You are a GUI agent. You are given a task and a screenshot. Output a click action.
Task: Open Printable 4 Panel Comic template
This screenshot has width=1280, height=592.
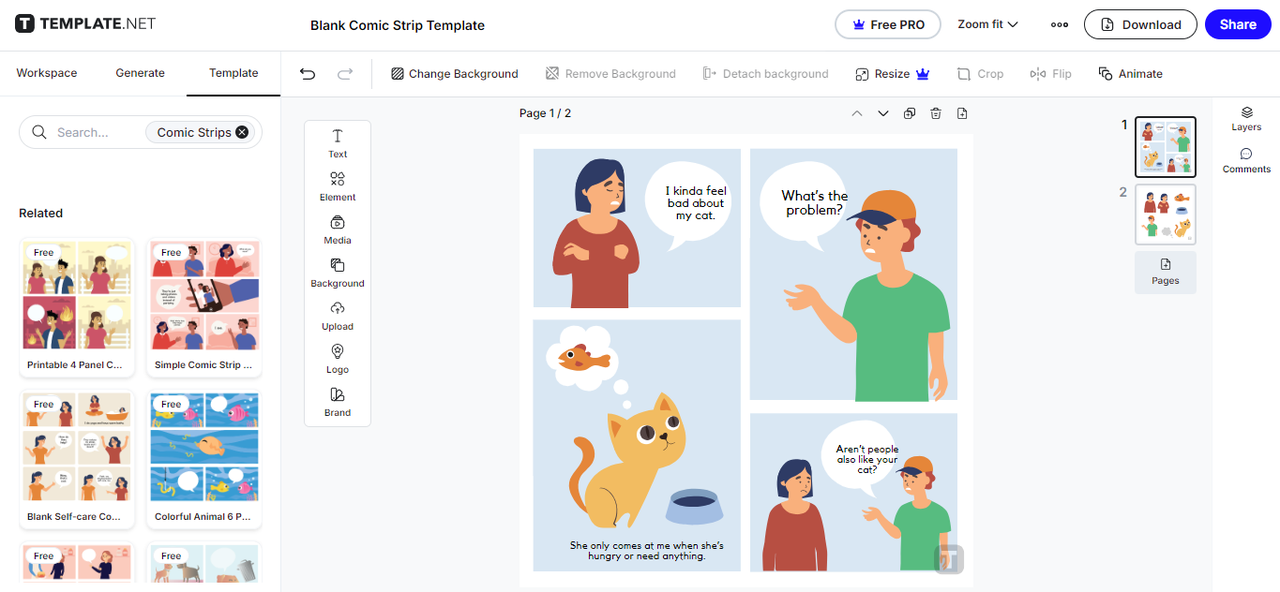pyautogui.click(x=77, y=308)
